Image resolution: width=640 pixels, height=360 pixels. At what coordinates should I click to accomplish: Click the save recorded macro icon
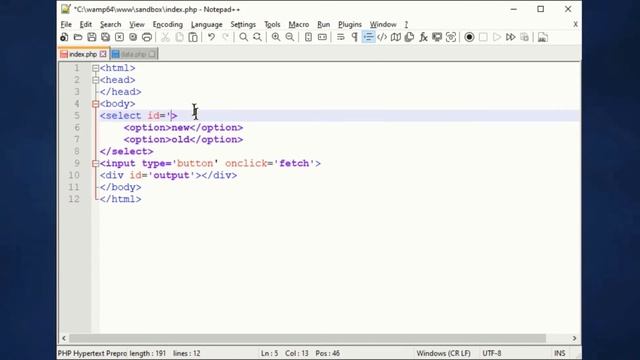pyautogui.click(x=524, y=37)
